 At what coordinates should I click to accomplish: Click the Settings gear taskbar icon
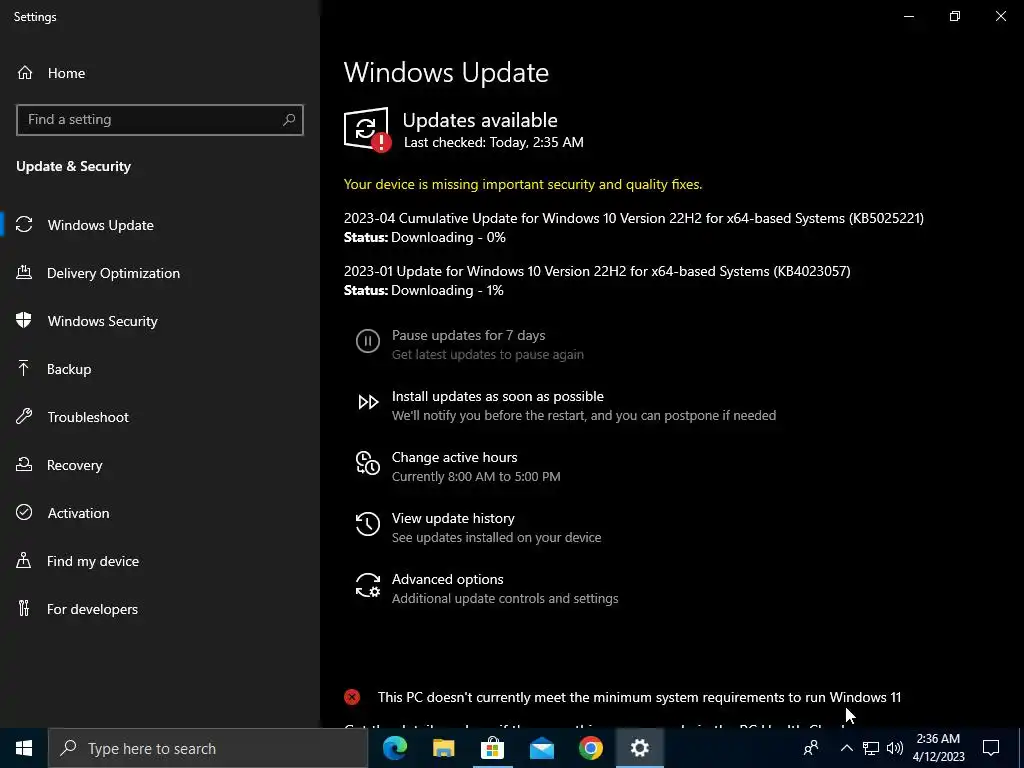[640, 748]
